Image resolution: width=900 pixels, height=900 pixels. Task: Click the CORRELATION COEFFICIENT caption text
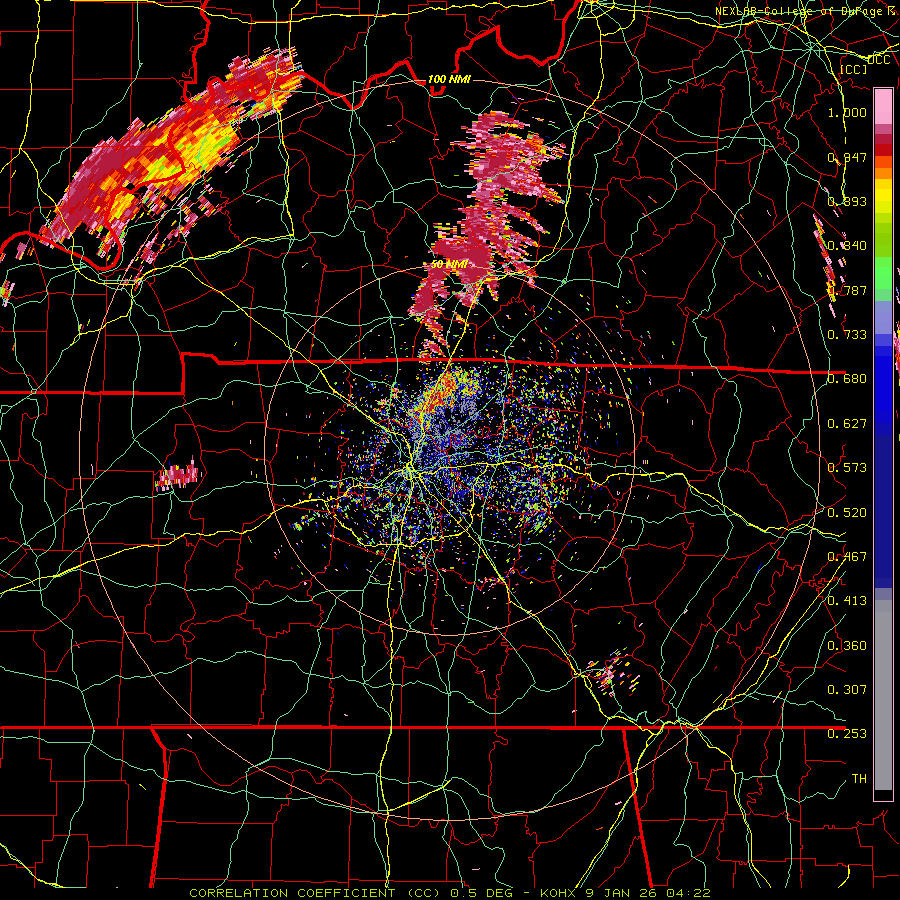[x=292, y=893]
